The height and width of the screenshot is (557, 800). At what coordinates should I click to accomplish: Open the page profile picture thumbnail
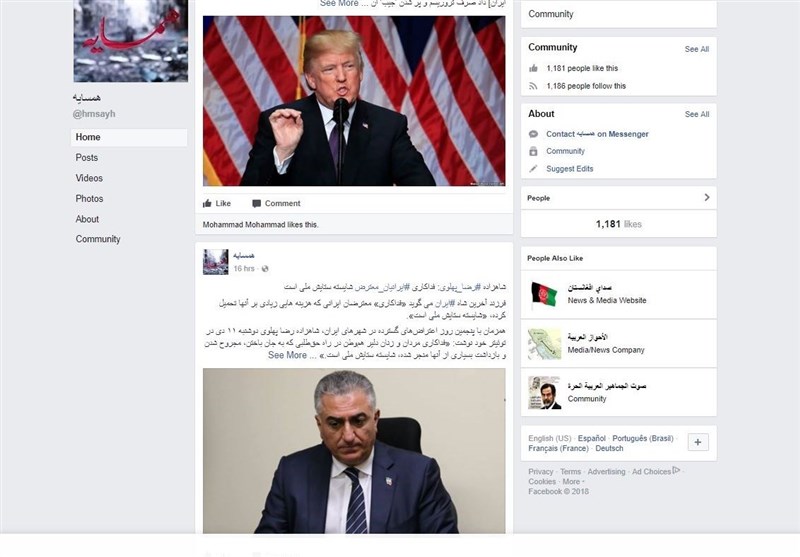pyautogui.click(x=131, y=41)
